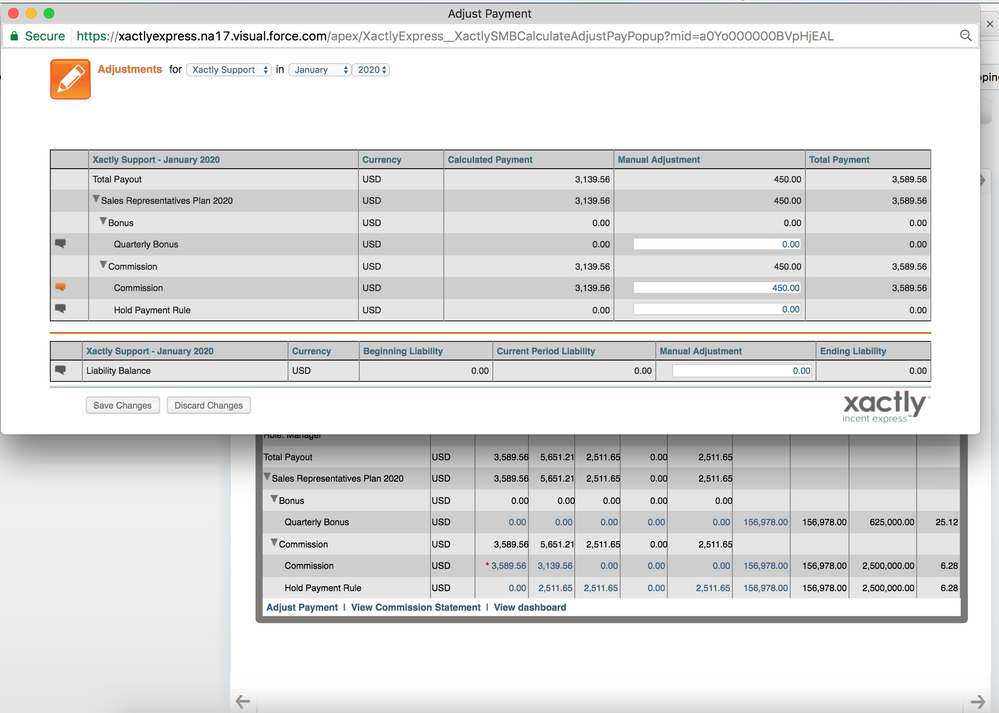Click the starred 3,589.56 Commission link
Screen dimensions: 999x713
(508, 566)
